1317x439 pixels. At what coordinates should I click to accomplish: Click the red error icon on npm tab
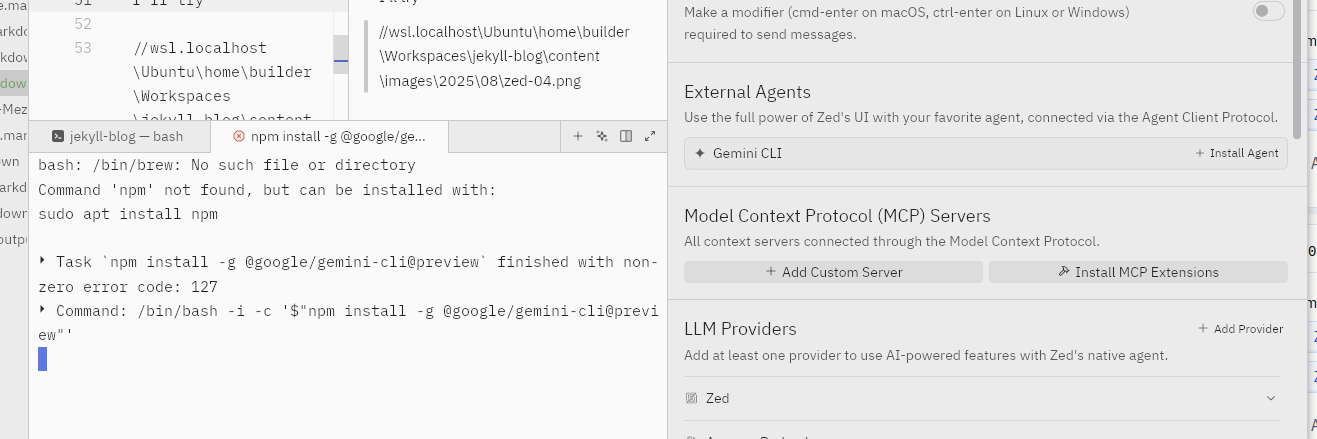(x=238, y=136)
